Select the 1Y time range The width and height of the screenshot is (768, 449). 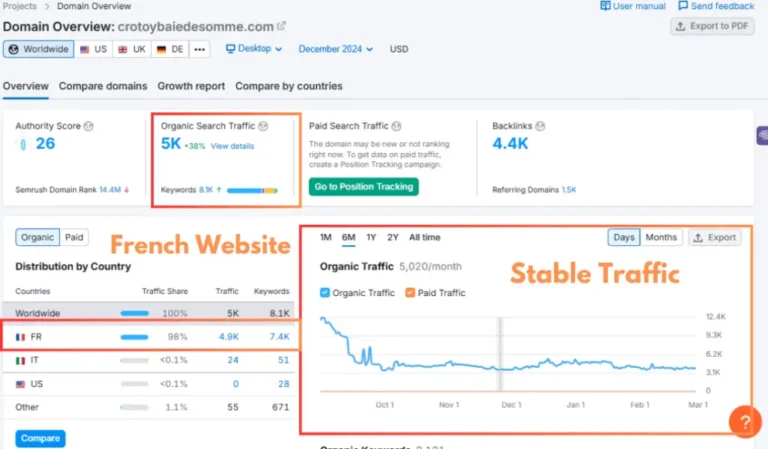tap(371, 237)
